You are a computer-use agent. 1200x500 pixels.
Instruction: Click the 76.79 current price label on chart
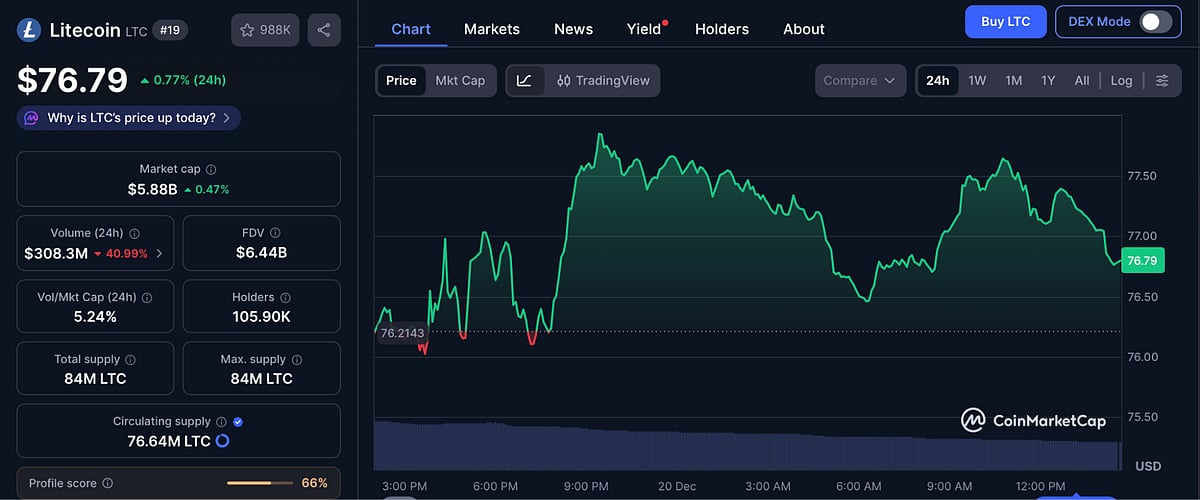pos(1141,261)
